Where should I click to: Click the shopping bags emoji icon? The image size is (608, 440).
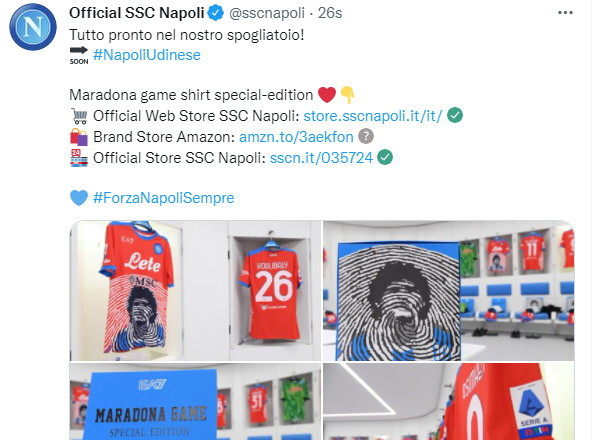[79, 137]
